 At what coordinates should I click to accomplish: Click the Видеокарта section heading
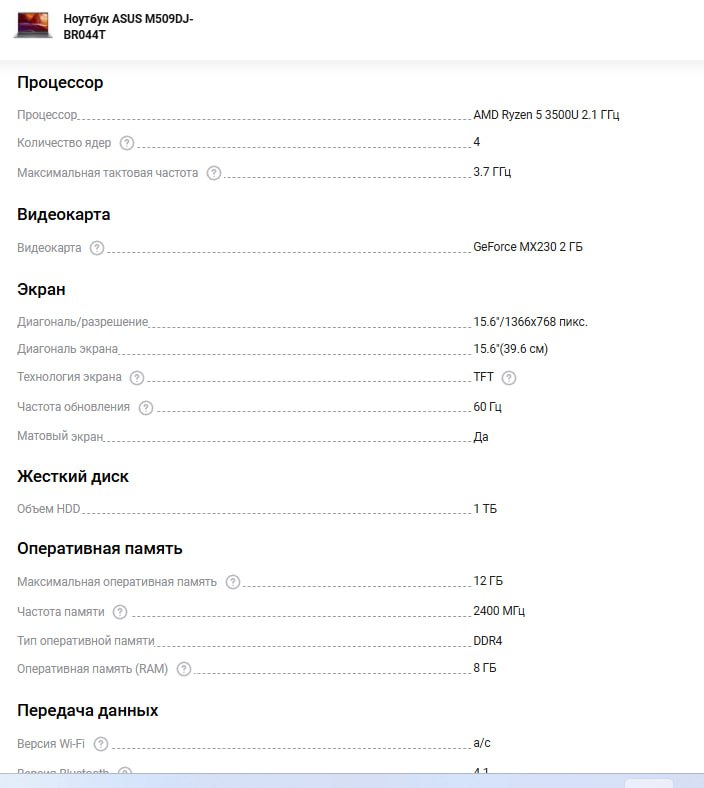pyautogui.click(x=64, y=215)
